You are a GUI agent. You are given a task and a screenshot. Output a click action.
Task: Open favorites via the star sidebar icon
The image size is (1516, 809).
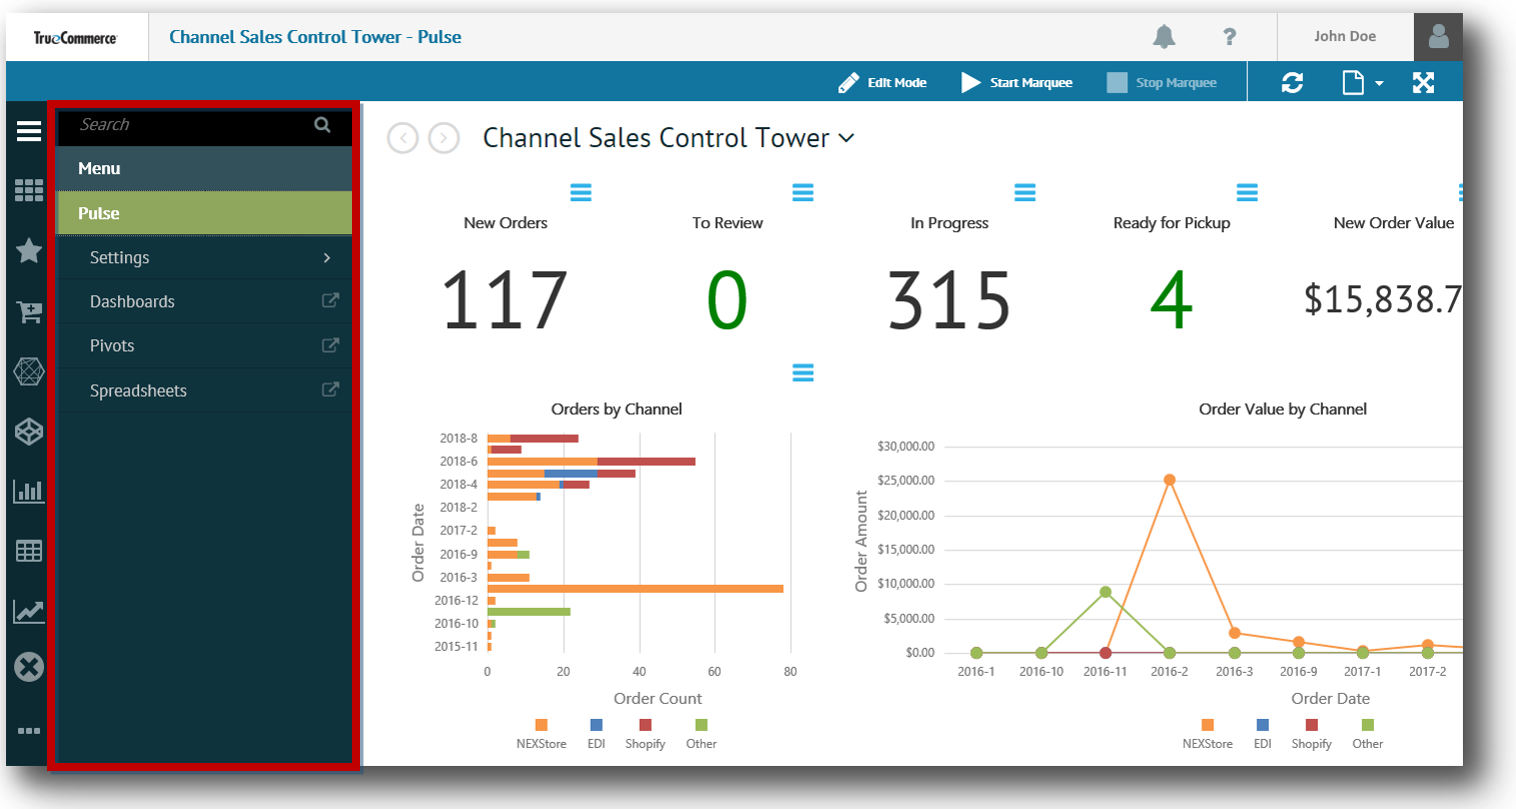point(29,251)
